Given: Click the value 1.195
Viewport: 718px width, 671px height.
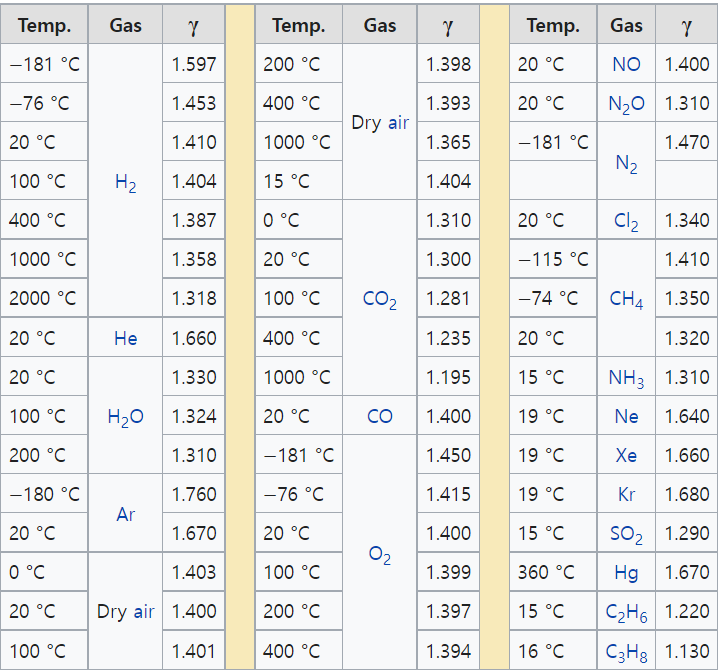Looking at the screenshot, I should [448, 377].
